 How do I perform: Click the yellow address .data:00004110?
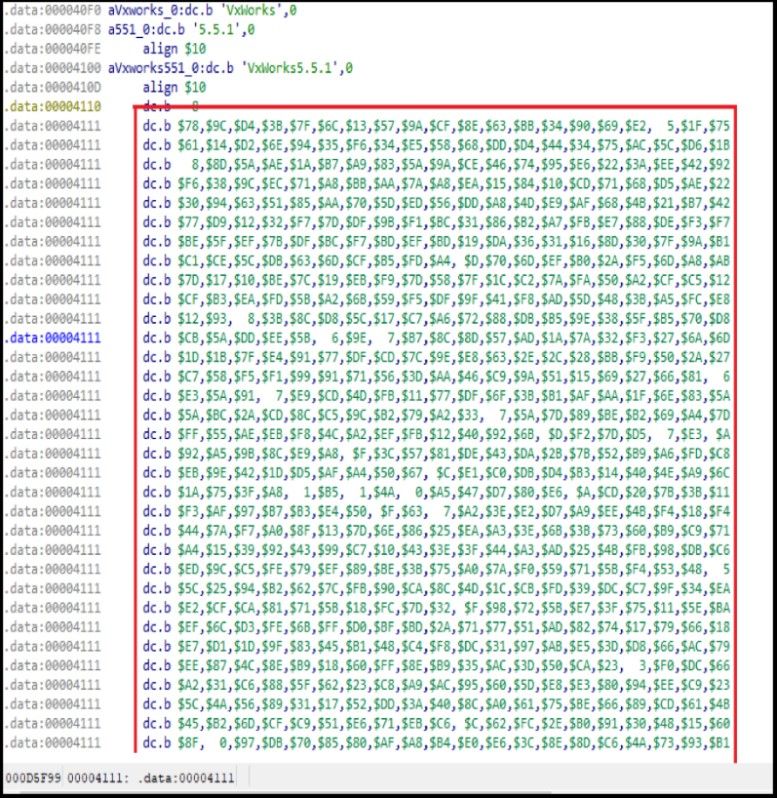52,107
